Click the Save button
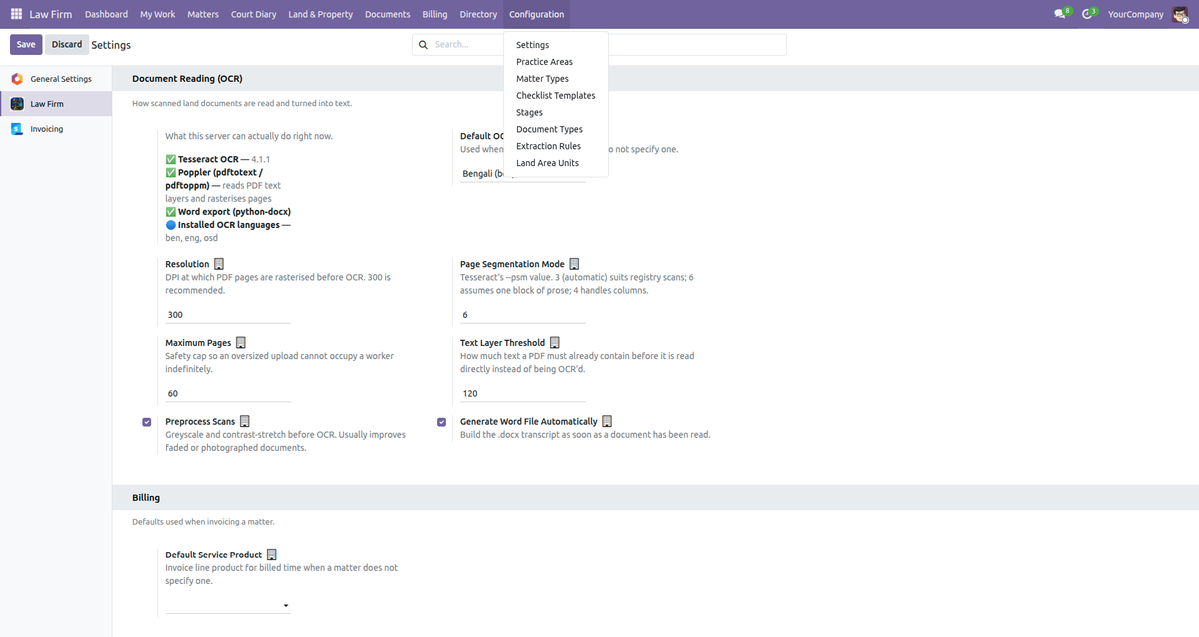Screen dimensions: 1199x637 pos(26,44)
